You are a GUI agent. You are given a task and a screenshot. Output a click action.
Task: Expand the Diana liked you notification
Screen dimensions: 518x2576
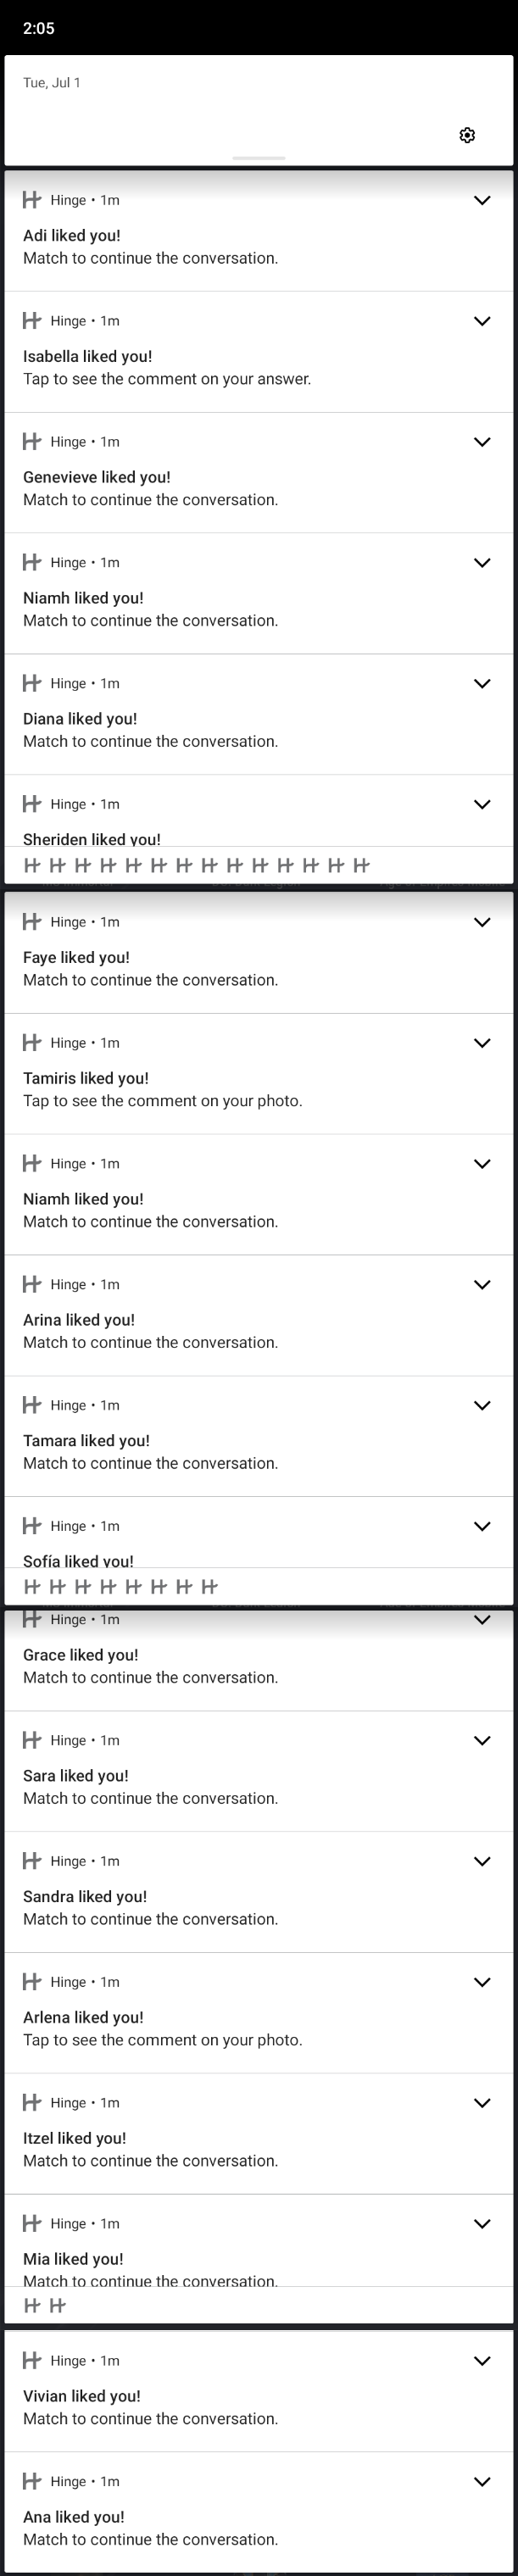pyautogui.click(x=482, y=684)
